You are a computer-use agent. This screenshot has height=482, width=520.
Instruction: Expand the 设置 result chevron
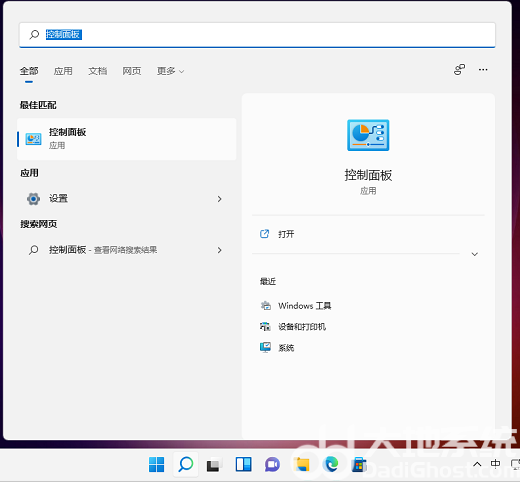coord(219,199)
